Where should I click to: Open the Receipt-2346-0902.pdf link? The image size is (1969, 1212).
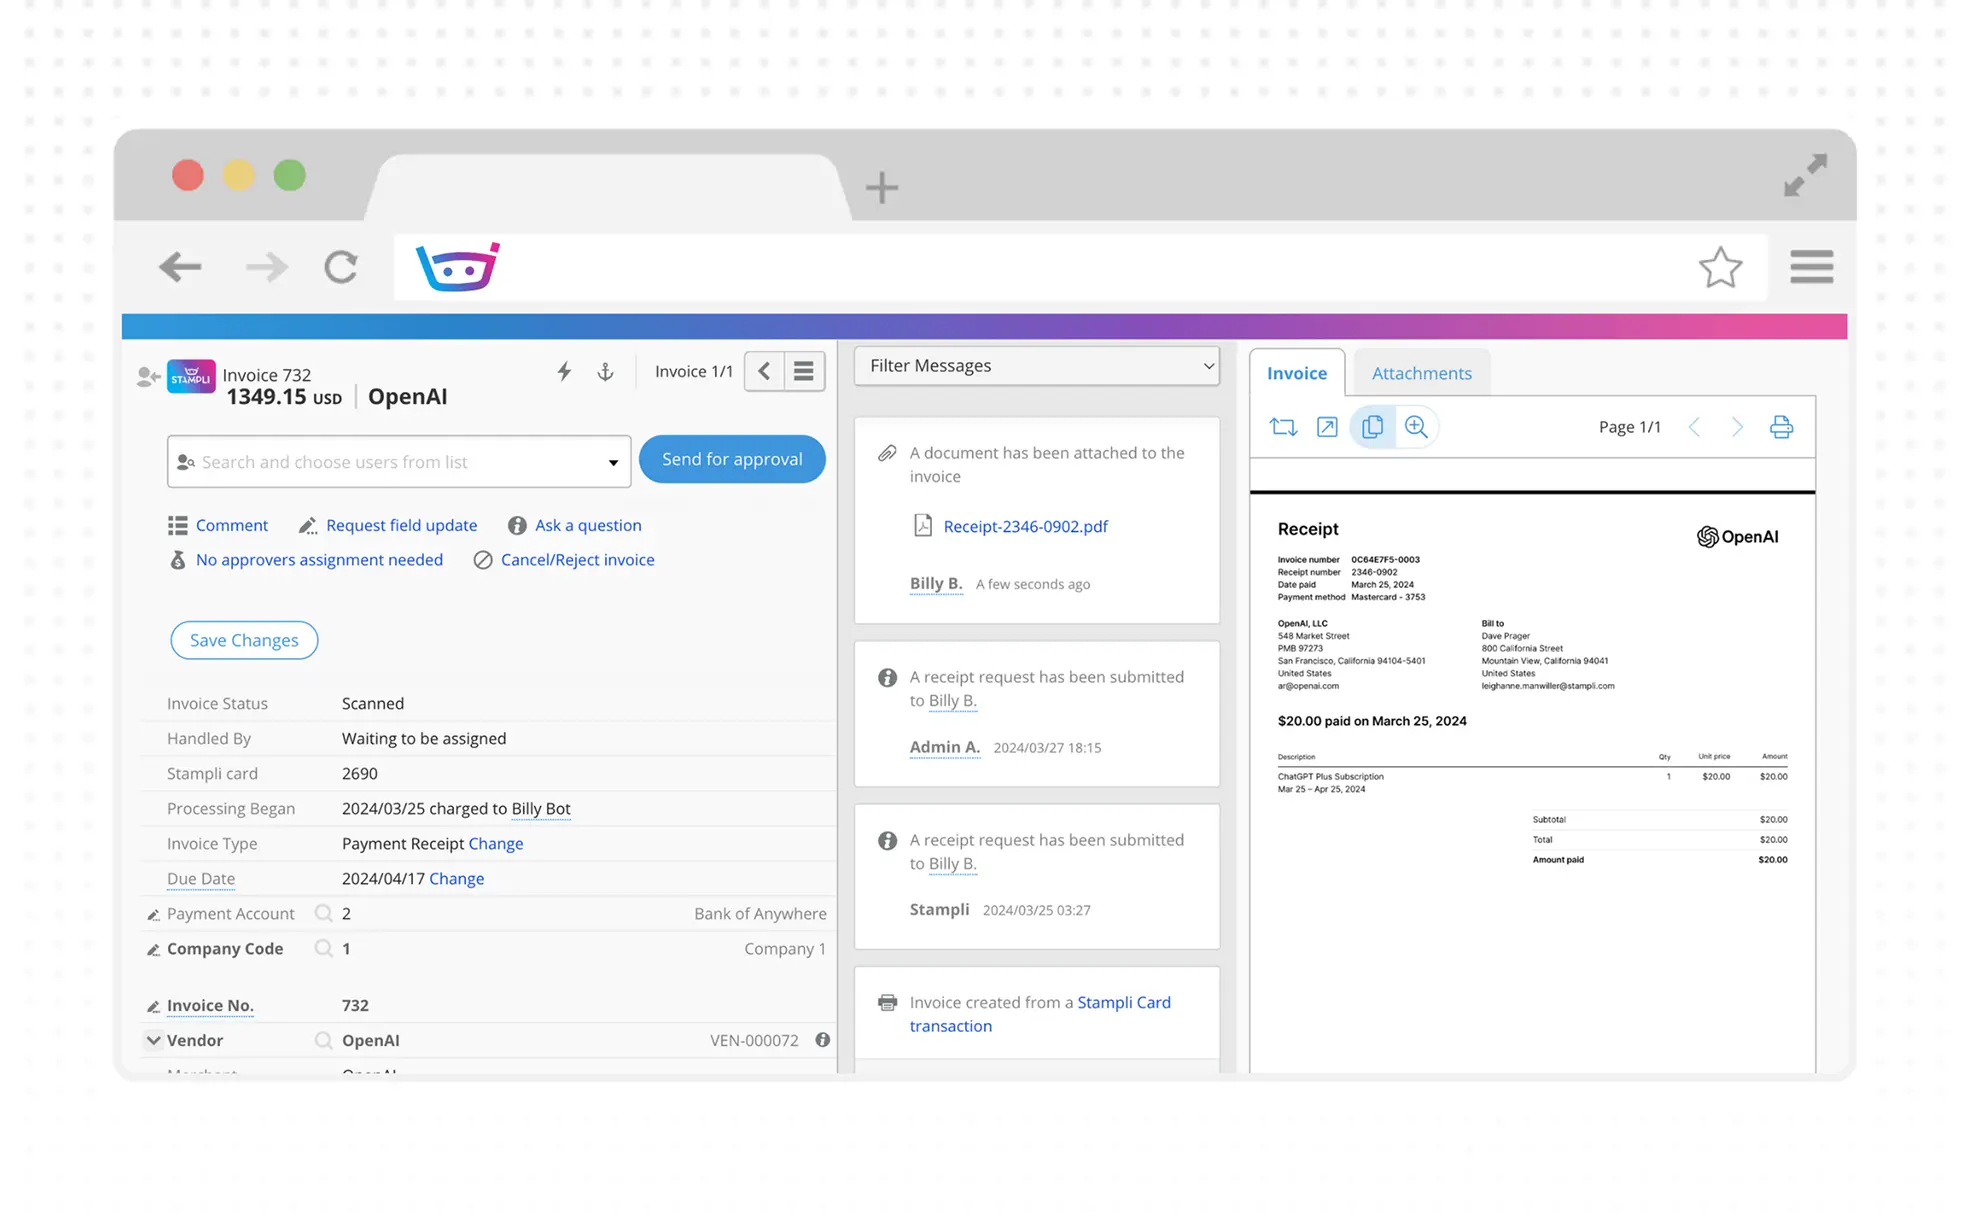point(1025,526)
